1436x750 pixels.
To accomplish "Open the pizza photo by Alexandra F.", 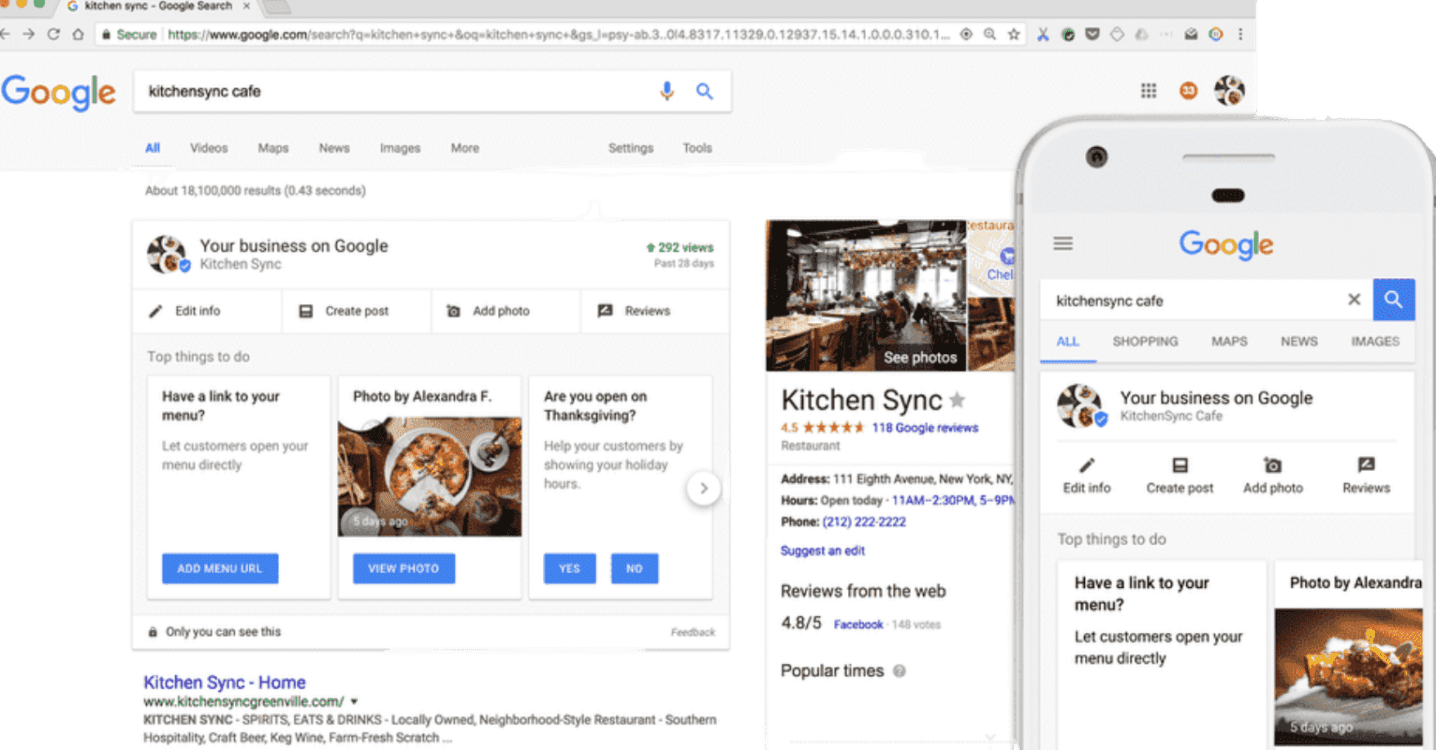I will [x=429, y=476].
